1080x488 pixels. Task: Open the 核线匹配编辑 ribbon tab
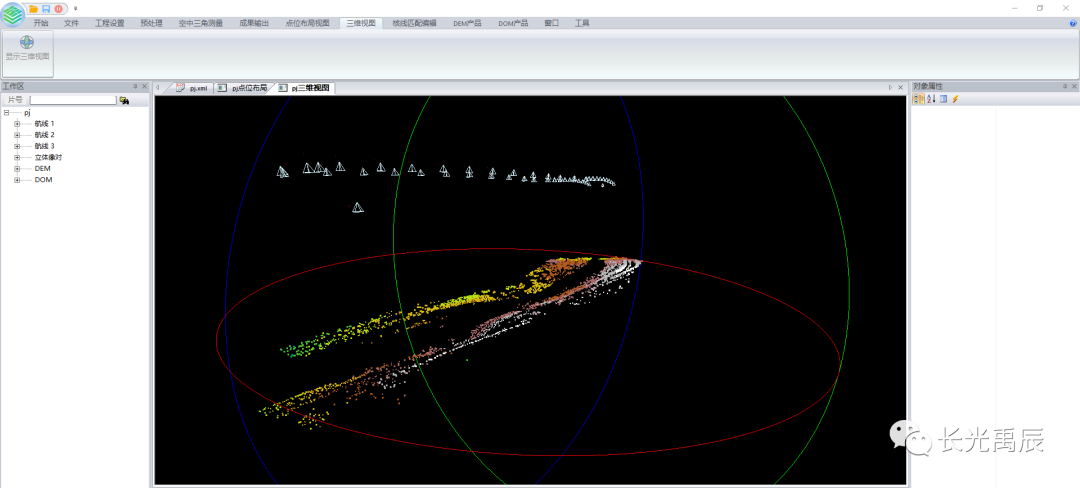click(x=414, y=22)
